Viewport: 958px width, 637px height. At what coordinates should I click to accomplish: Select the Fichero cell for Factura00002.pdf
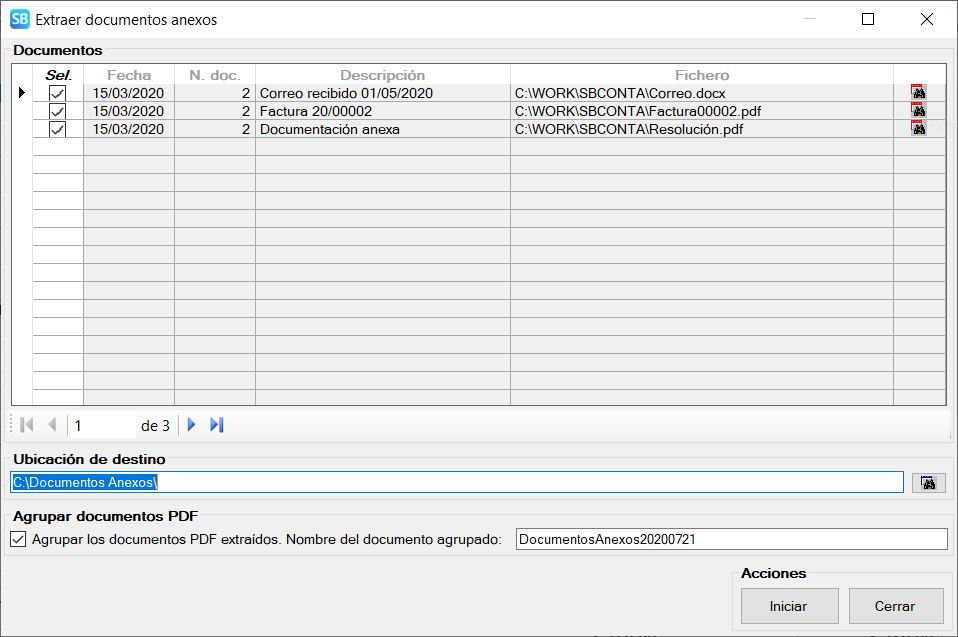[700, 111]
